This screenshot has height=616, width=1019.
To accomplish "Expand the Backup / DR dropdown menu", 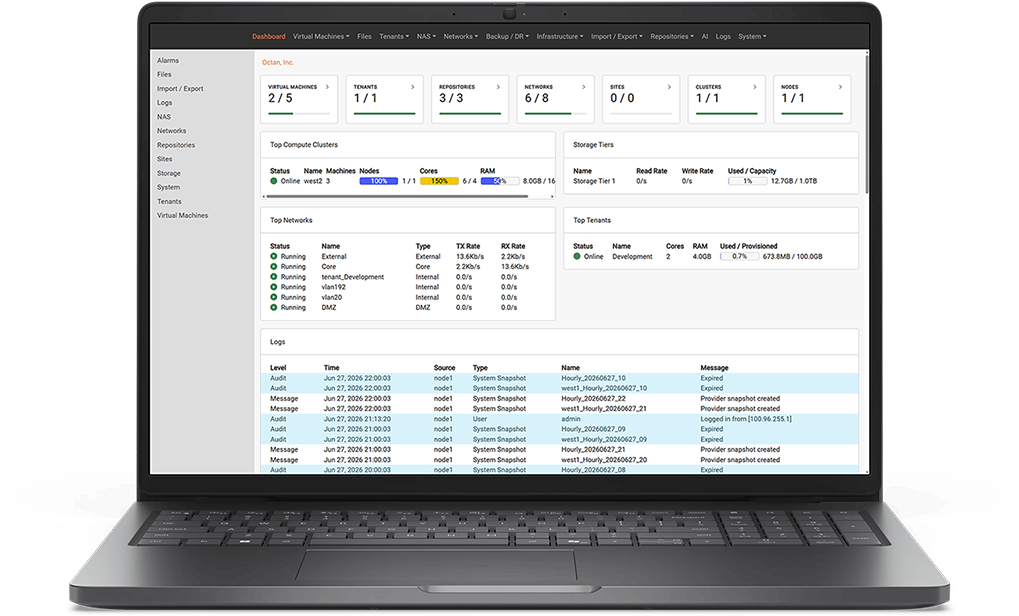I will pyautogui.click(x=507, y=36).
